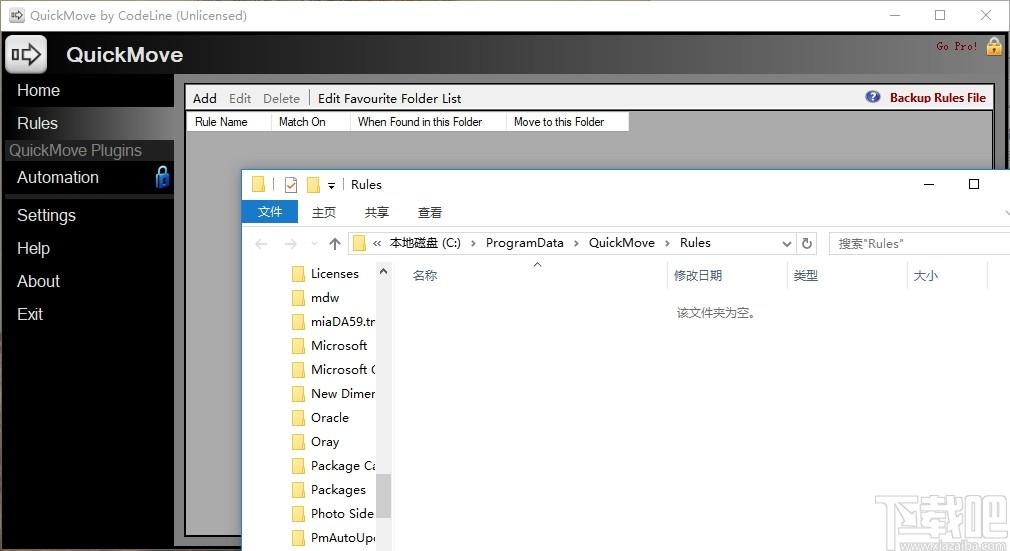Screen dimensions: 1010x551
Task: Click Move to this Folder header
Action: [567, 122]
